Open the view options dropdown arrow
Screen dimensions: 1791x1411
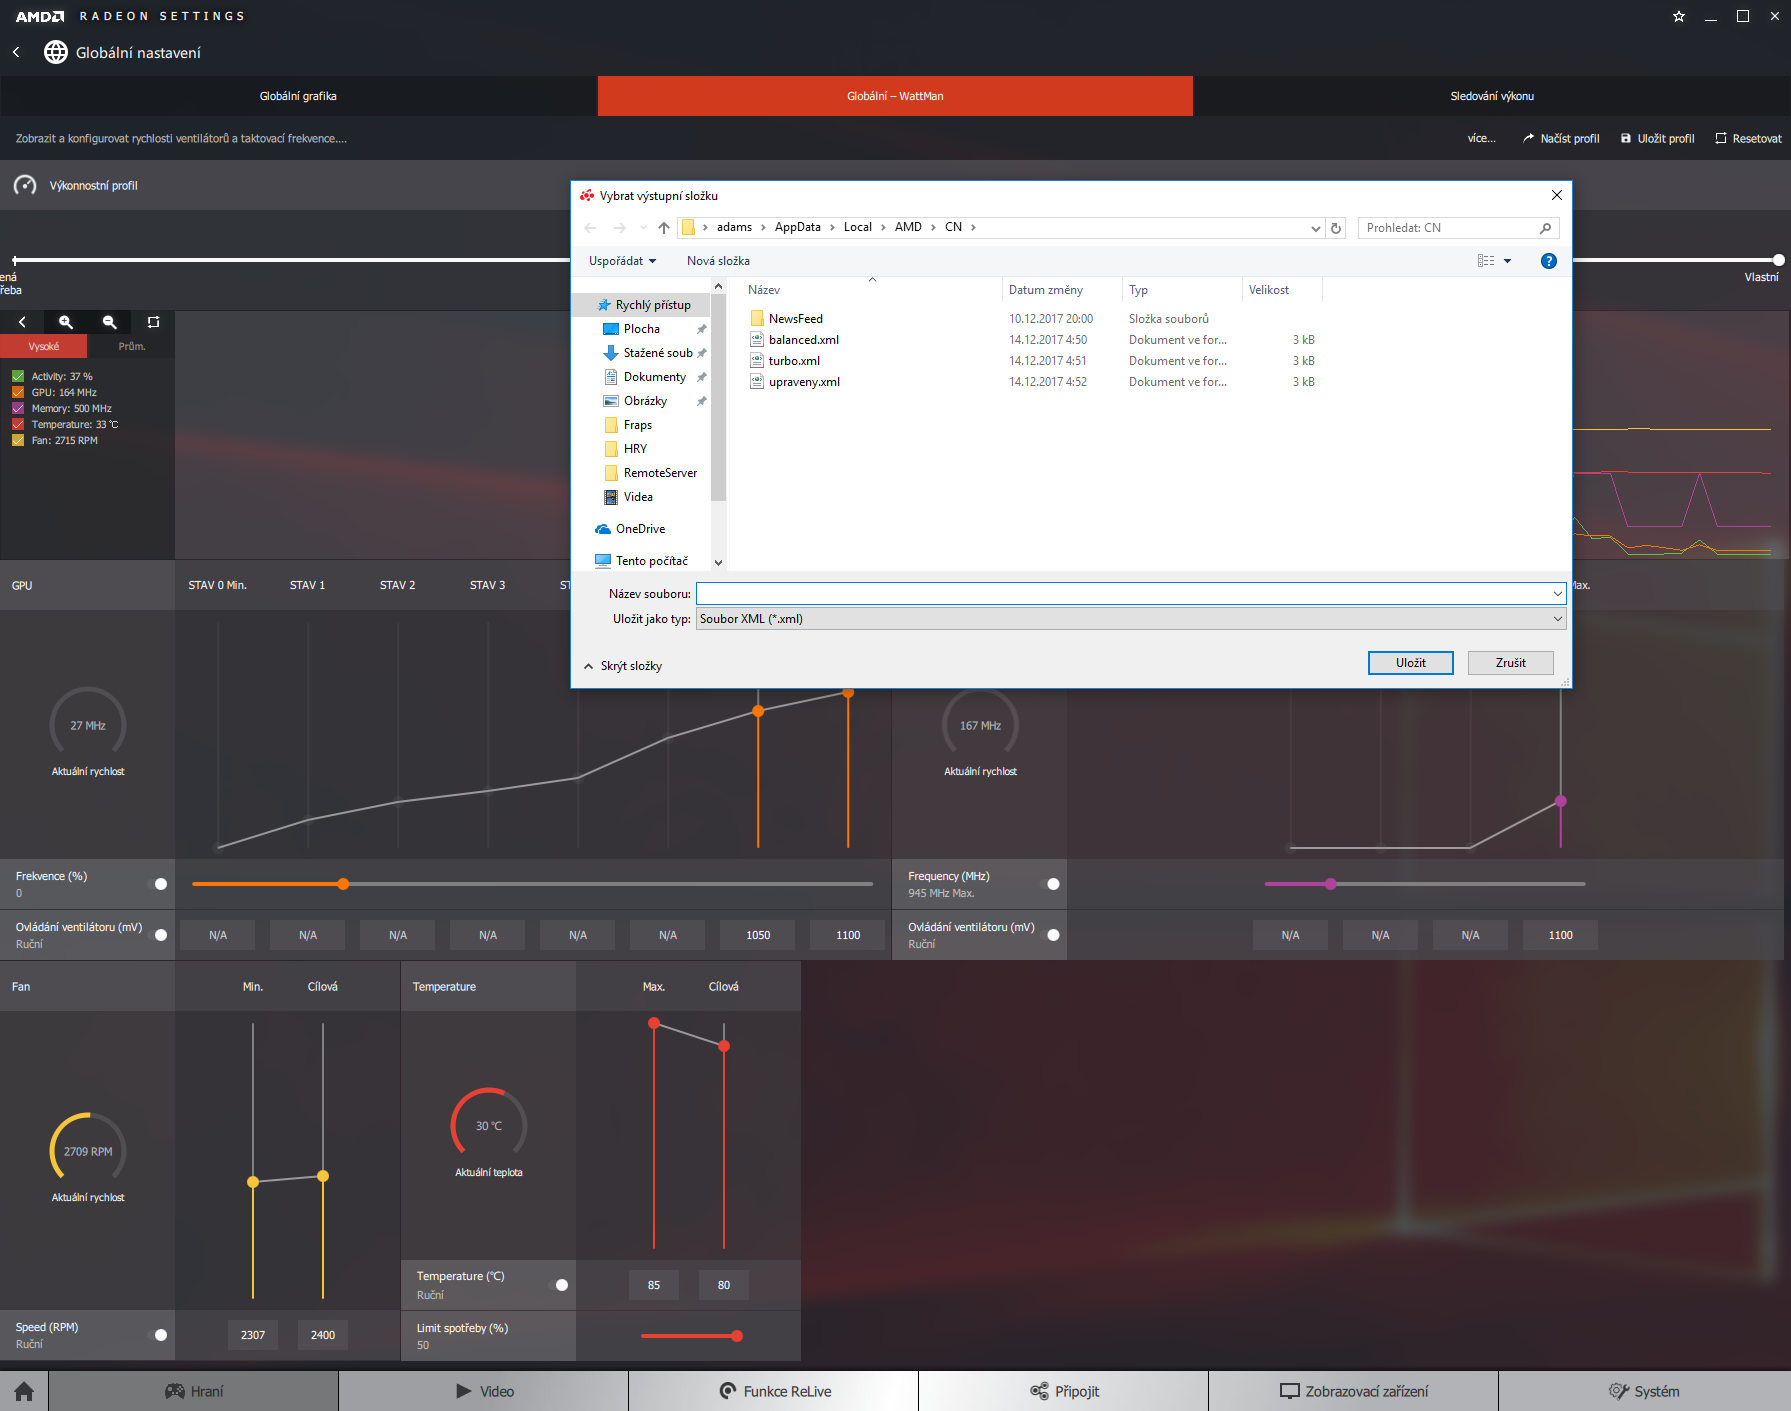pos(1507,261)
